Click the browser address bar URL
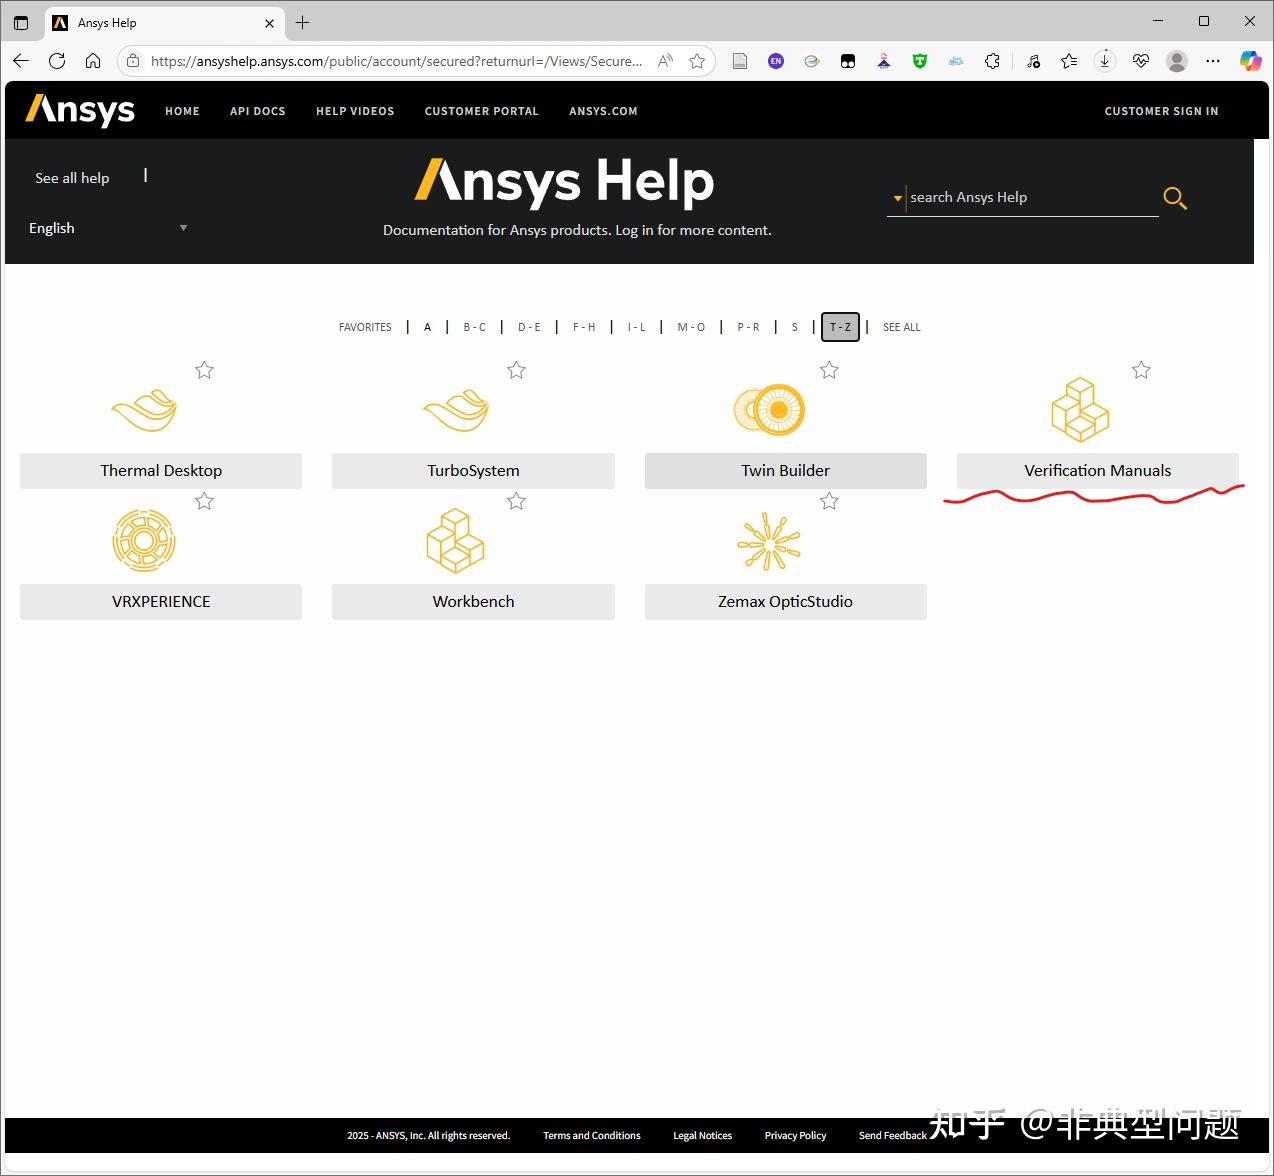 pyautogui.click(x=397, y=61)
